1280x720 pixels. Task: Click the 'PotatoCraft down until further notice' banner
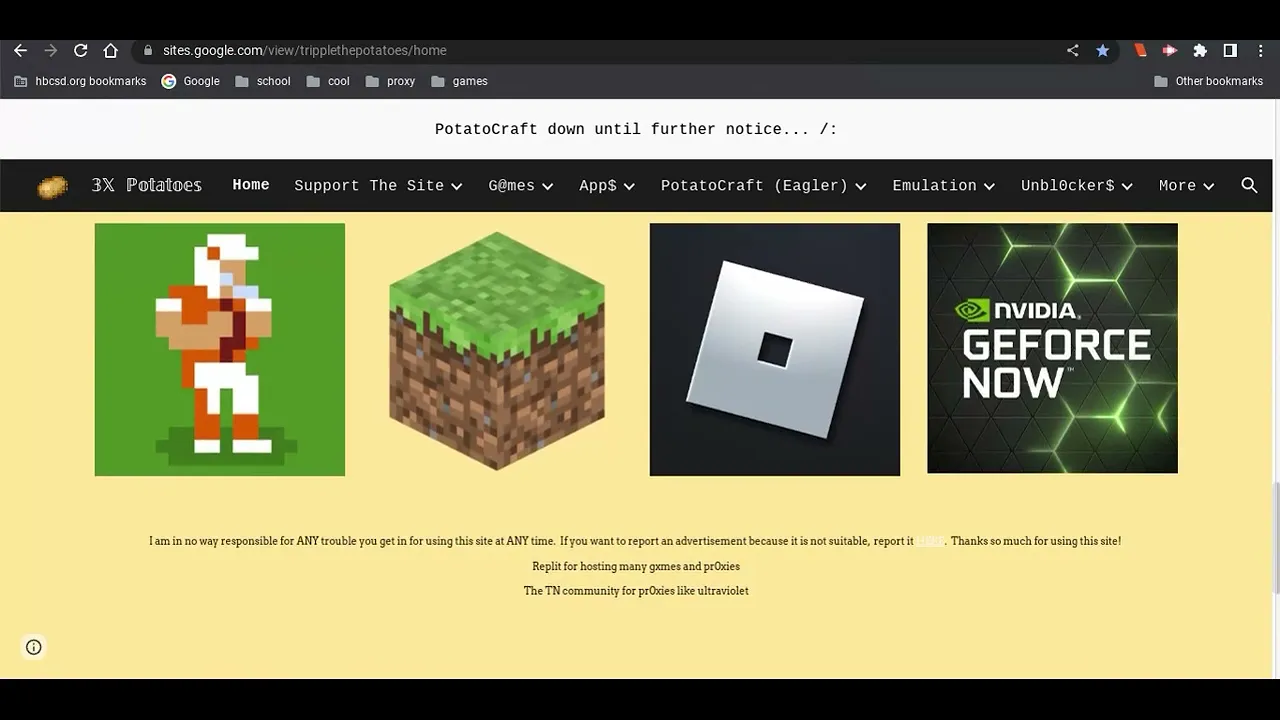coord(636,129)
